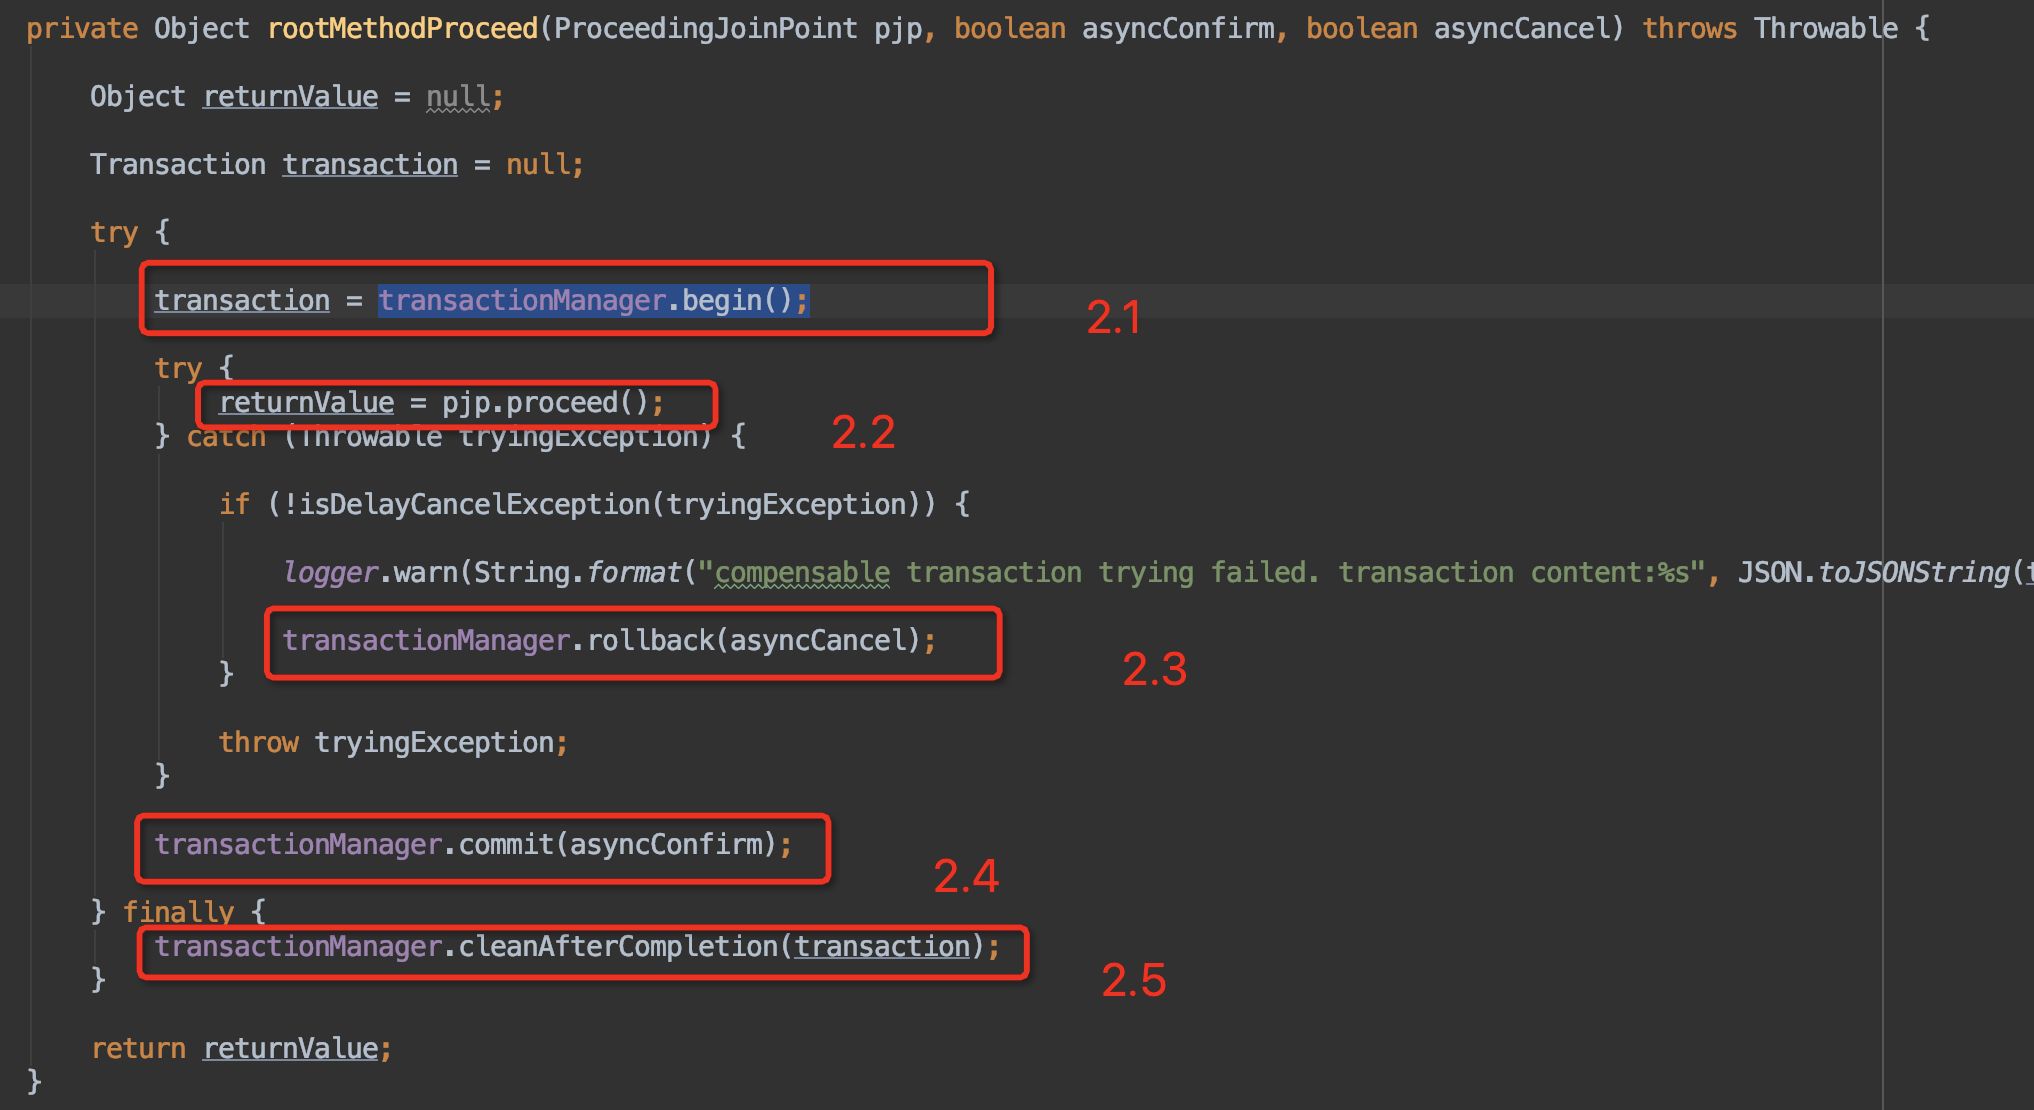2034x1110 pixels.
Task: Click the finally keyword
Action: point(178,912)
